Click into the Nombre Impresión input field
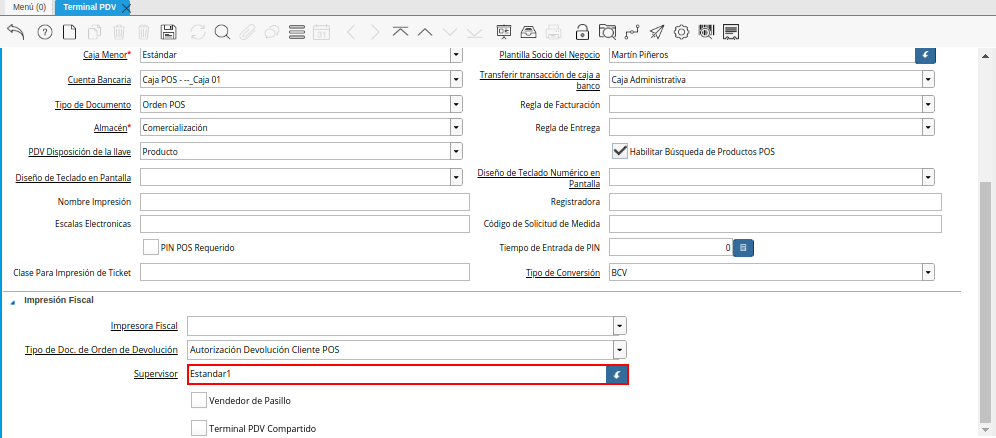 305,202
